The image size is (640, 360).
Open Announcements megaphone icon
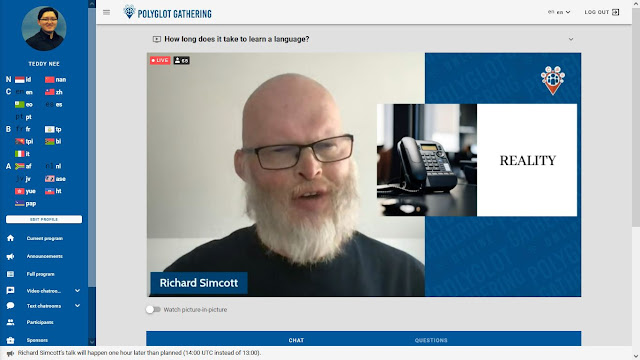click(x=10, y=256)
